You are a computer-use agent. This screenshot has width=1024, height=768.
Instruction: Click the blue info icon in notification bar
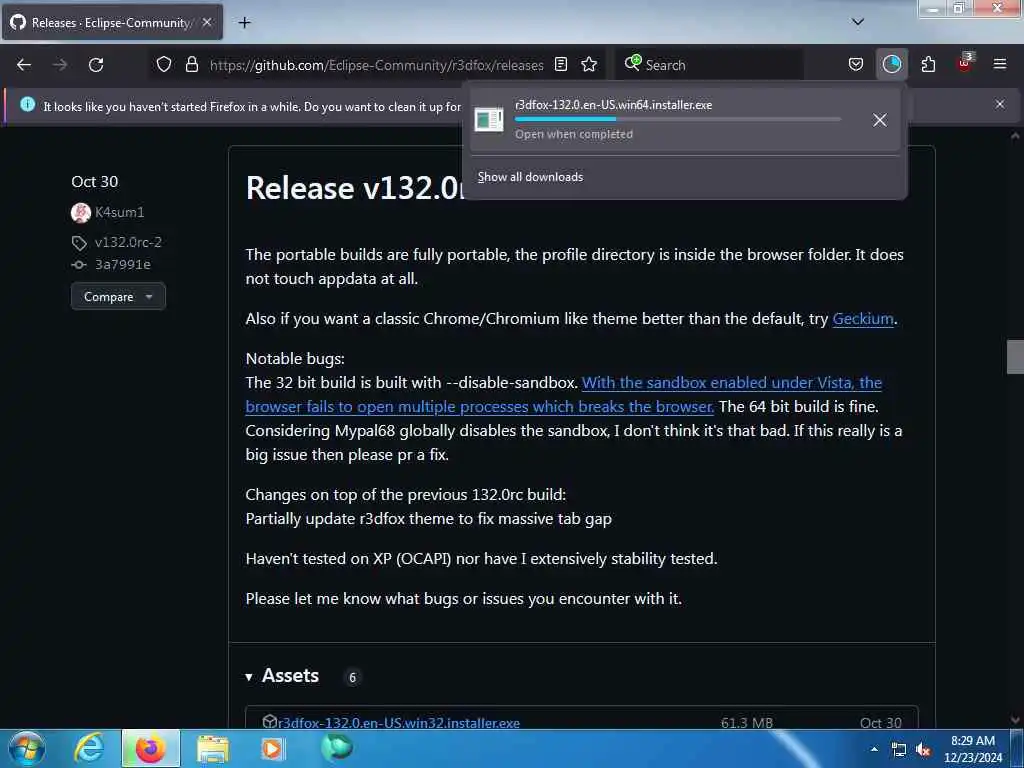[x=27, y=104]
